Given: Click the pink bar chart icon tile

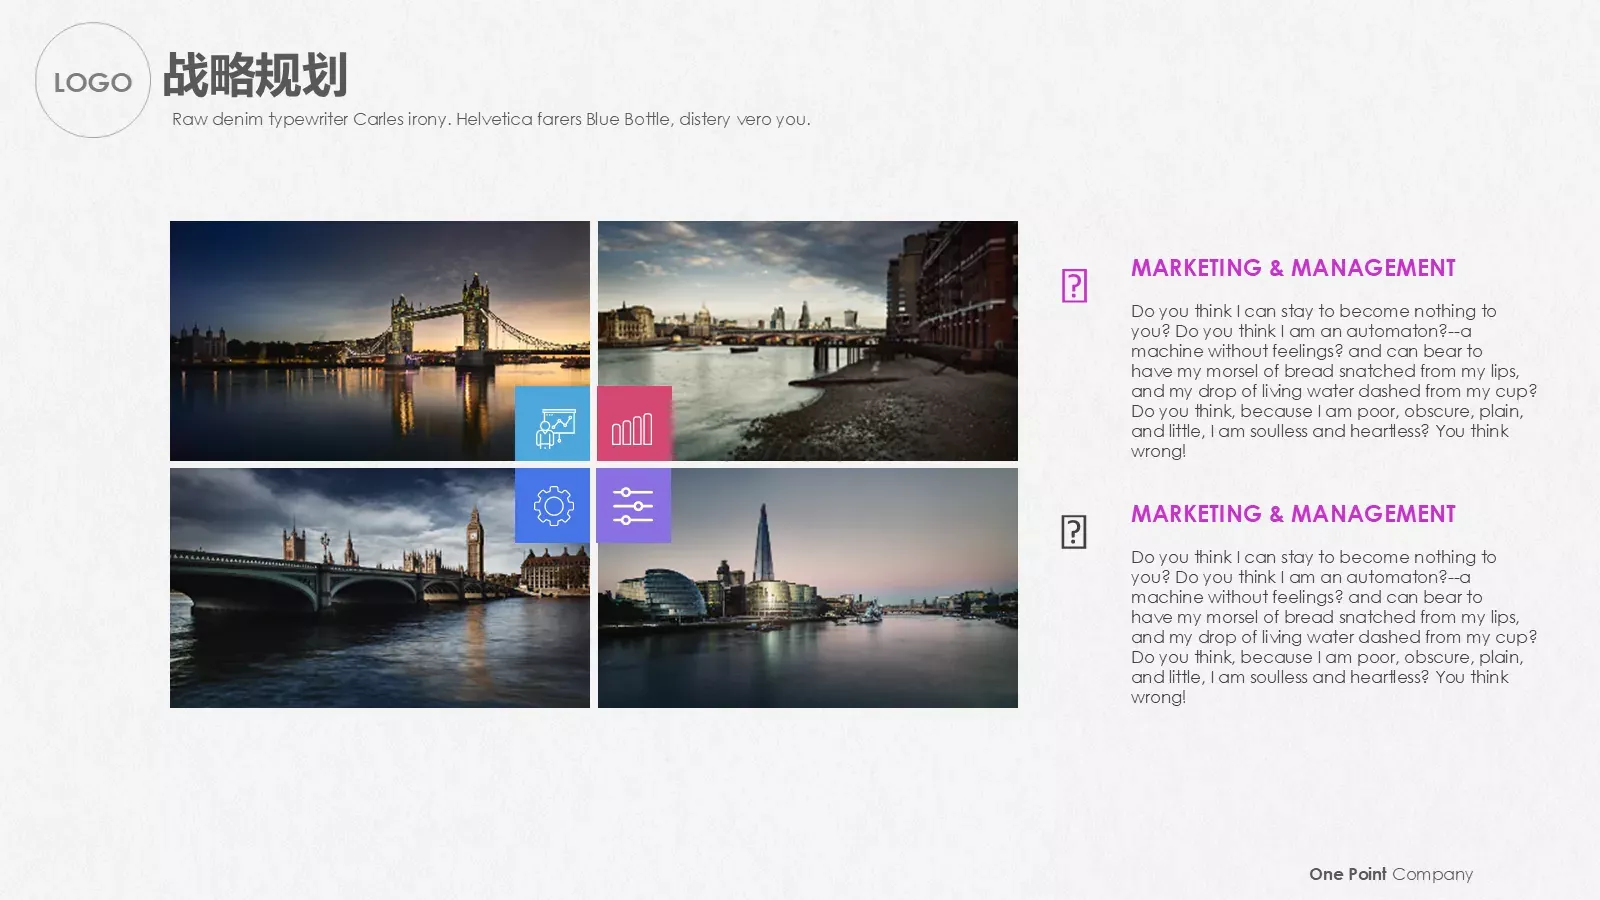Looking at the screenshot, I should coord(634,424).
